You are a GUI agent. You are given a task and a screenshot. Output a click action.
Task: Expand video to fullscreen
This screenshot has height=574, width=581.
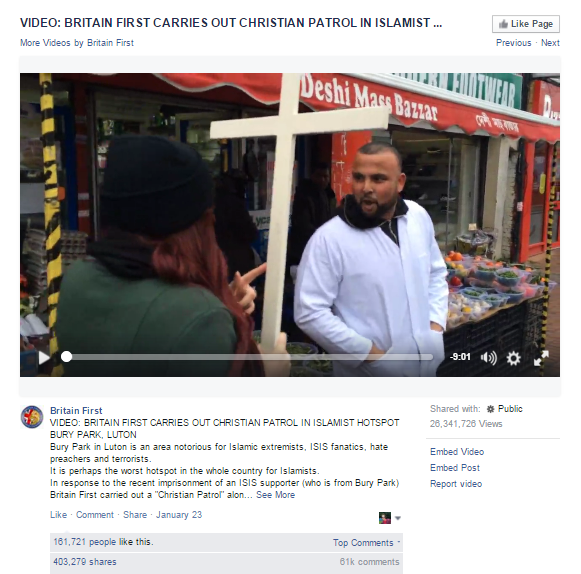coord(541,358)
